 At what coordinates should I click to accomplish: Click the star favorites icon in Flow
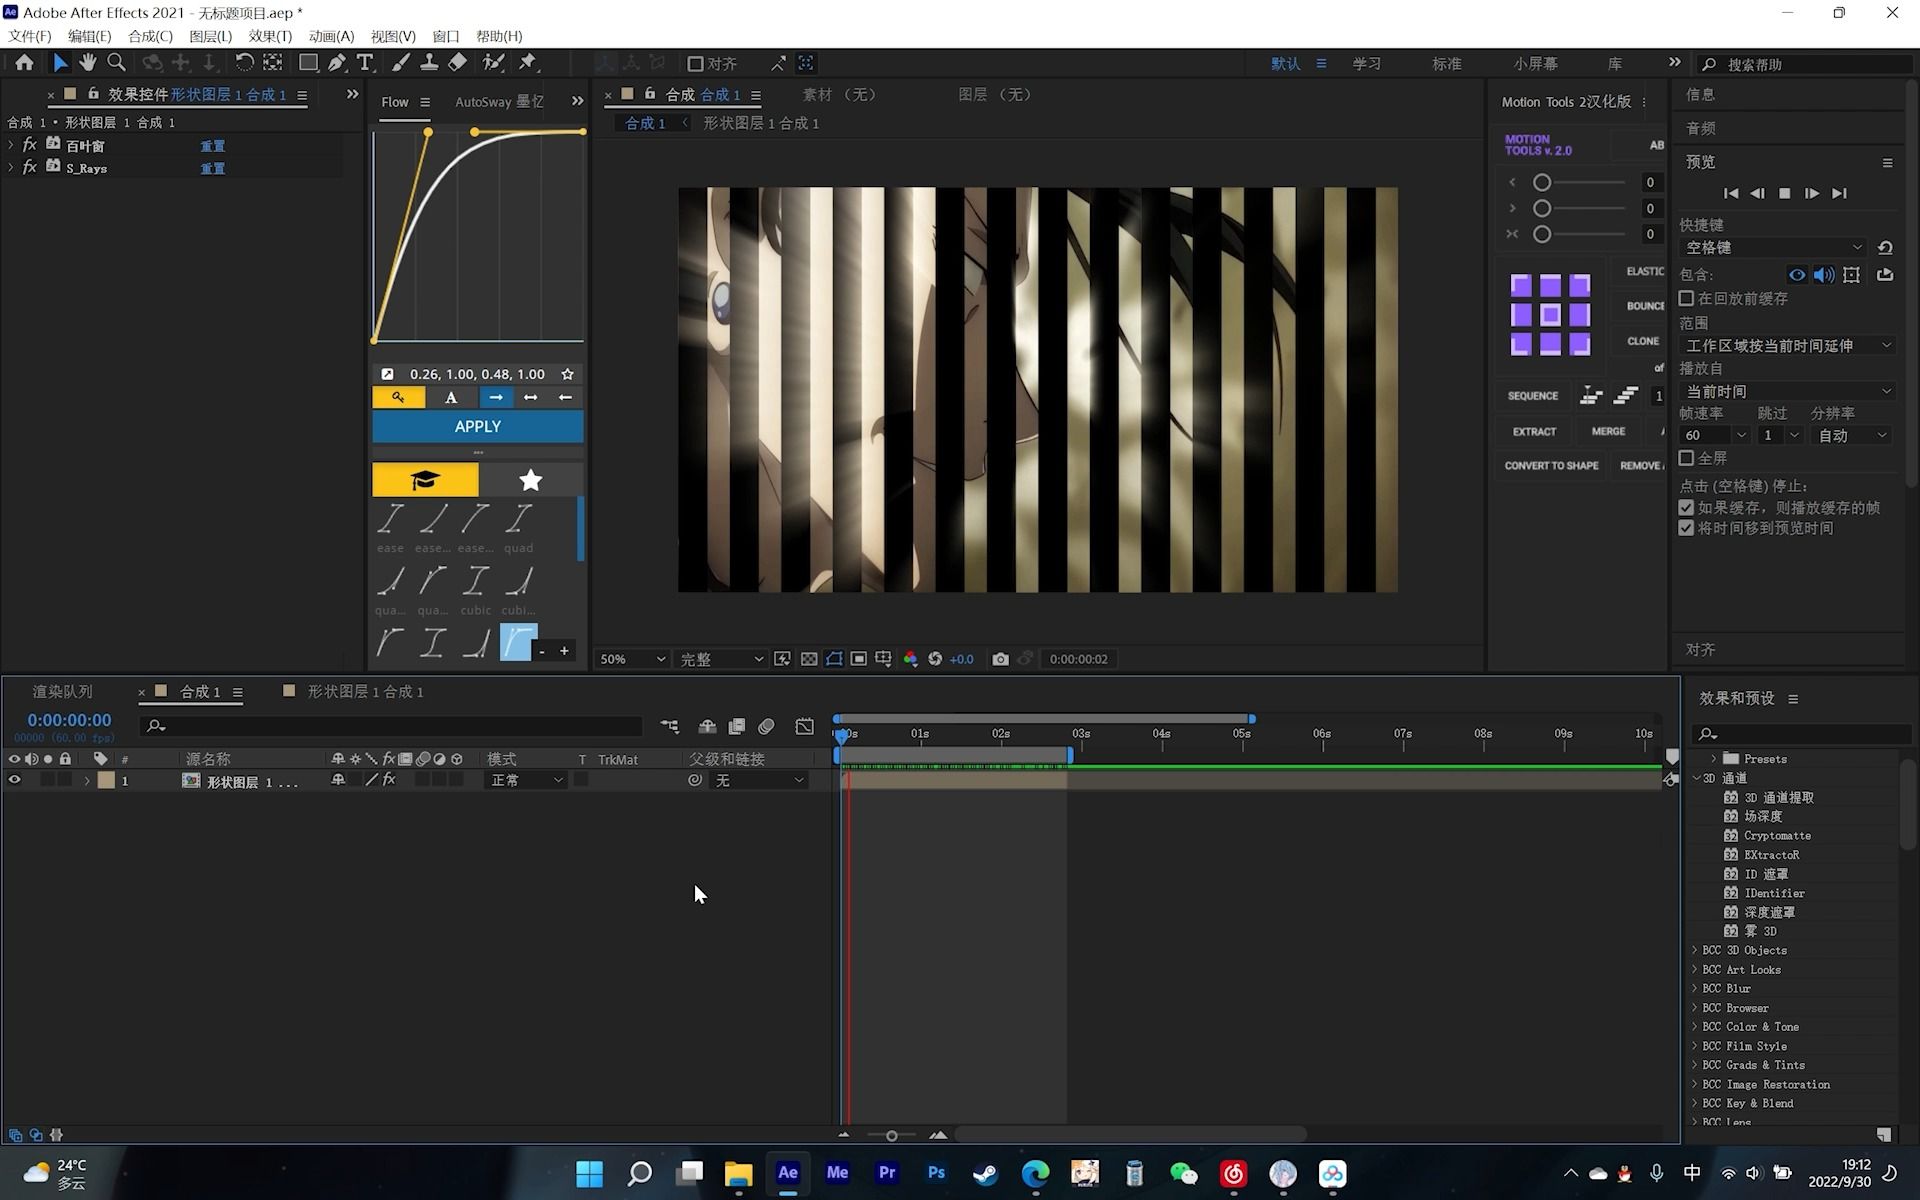(531, 480)
